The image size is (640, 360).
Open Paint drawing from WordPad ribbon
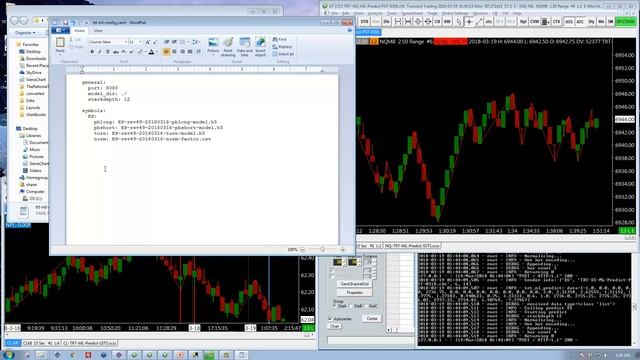point(228,47)
